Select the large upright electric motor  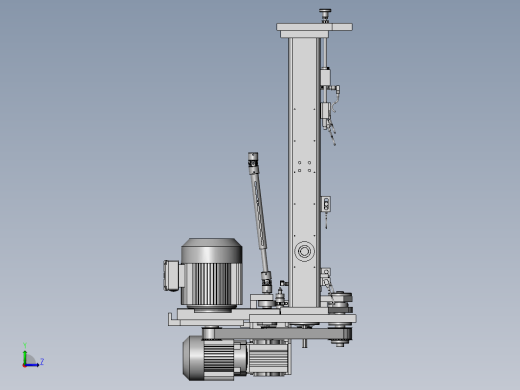(211, 275)
